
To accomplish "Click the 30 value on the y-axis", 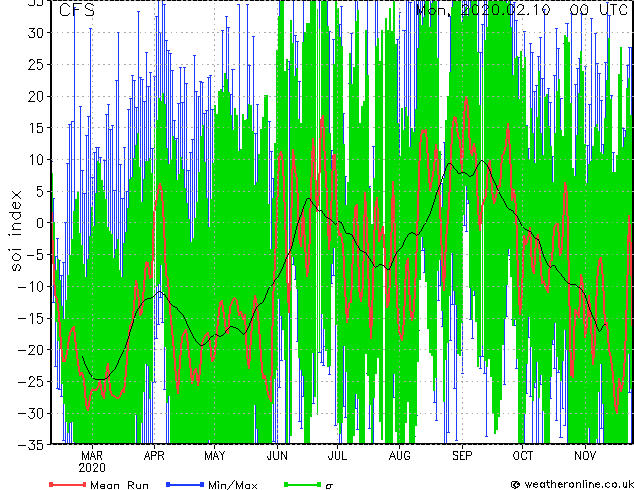I will pyautogui.click(x=36, y=33).
